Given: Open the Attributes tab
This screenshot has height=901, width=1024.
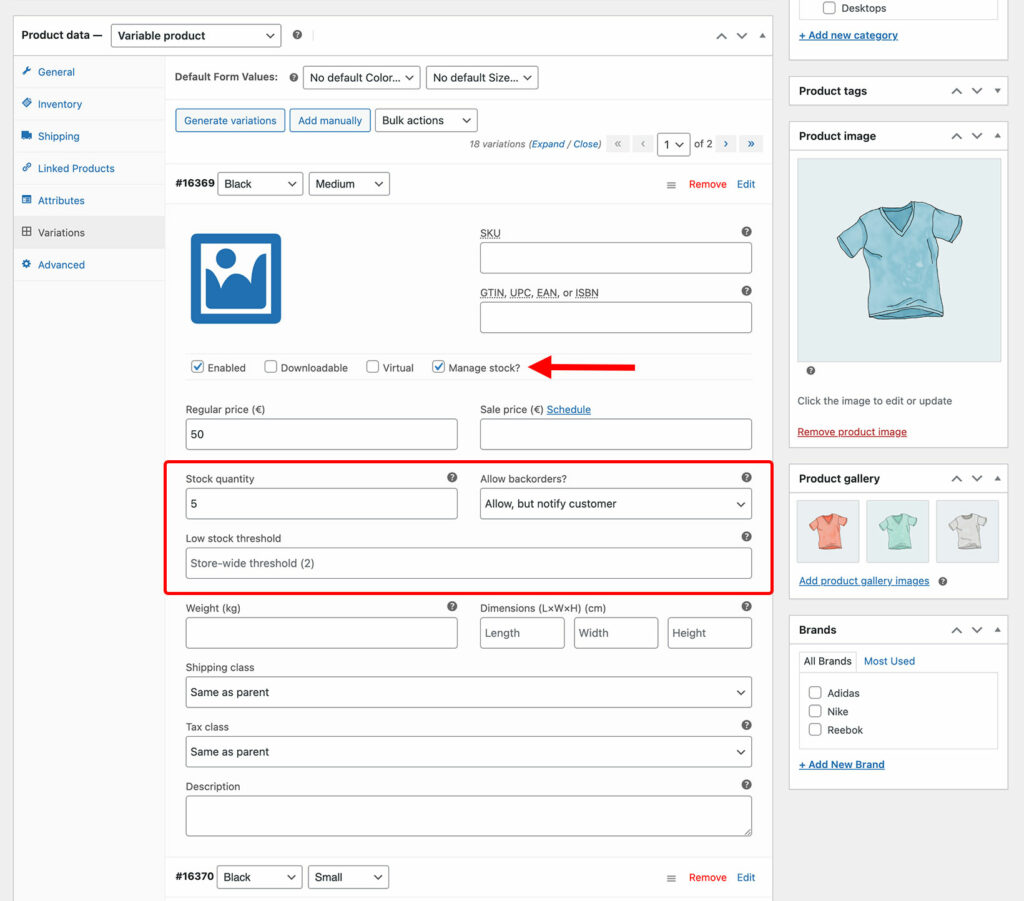Looking at the screenshot, I should tap(61, 200).
